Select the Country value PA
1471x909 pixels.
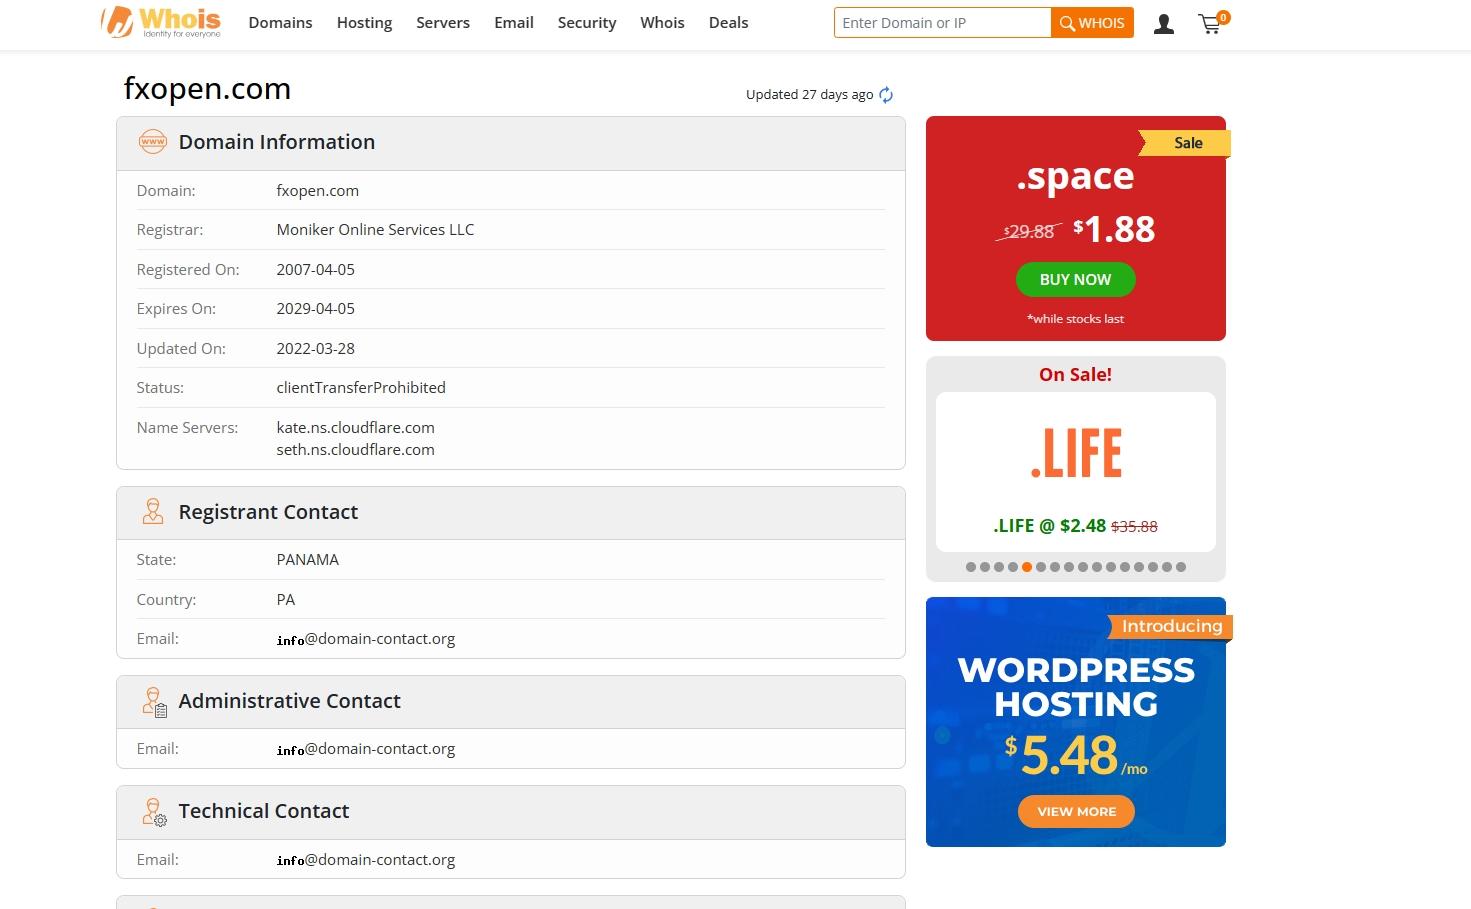click(286, 600)
